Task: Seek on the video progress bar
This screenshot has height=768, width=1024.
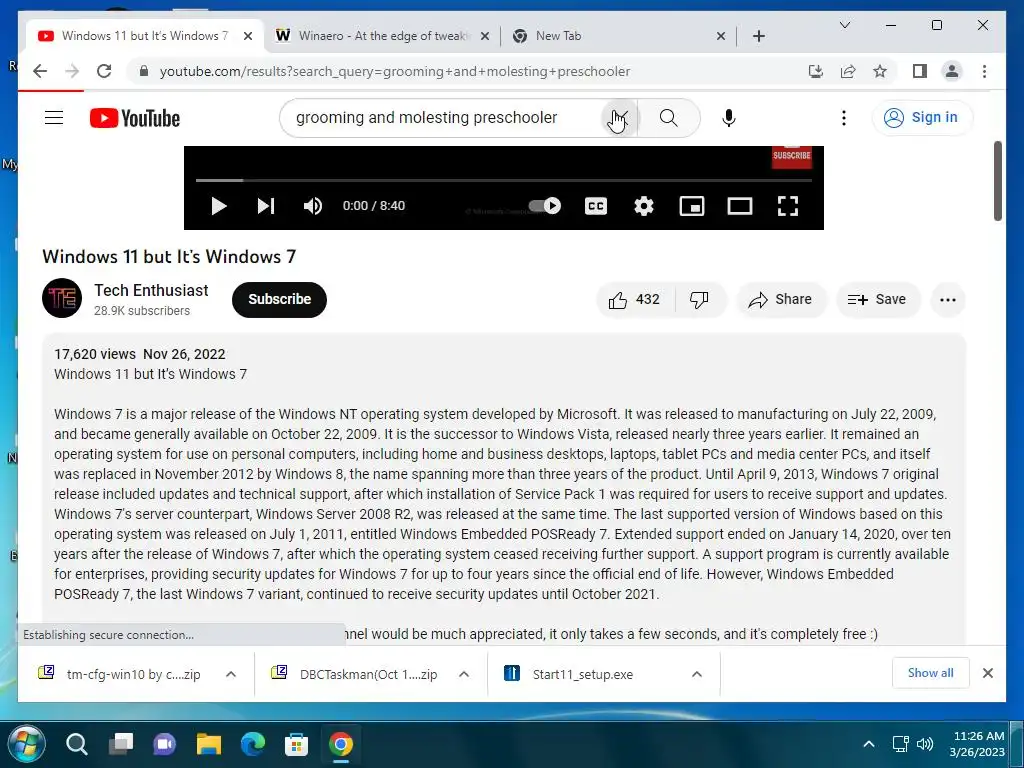Action: [504, 180]
